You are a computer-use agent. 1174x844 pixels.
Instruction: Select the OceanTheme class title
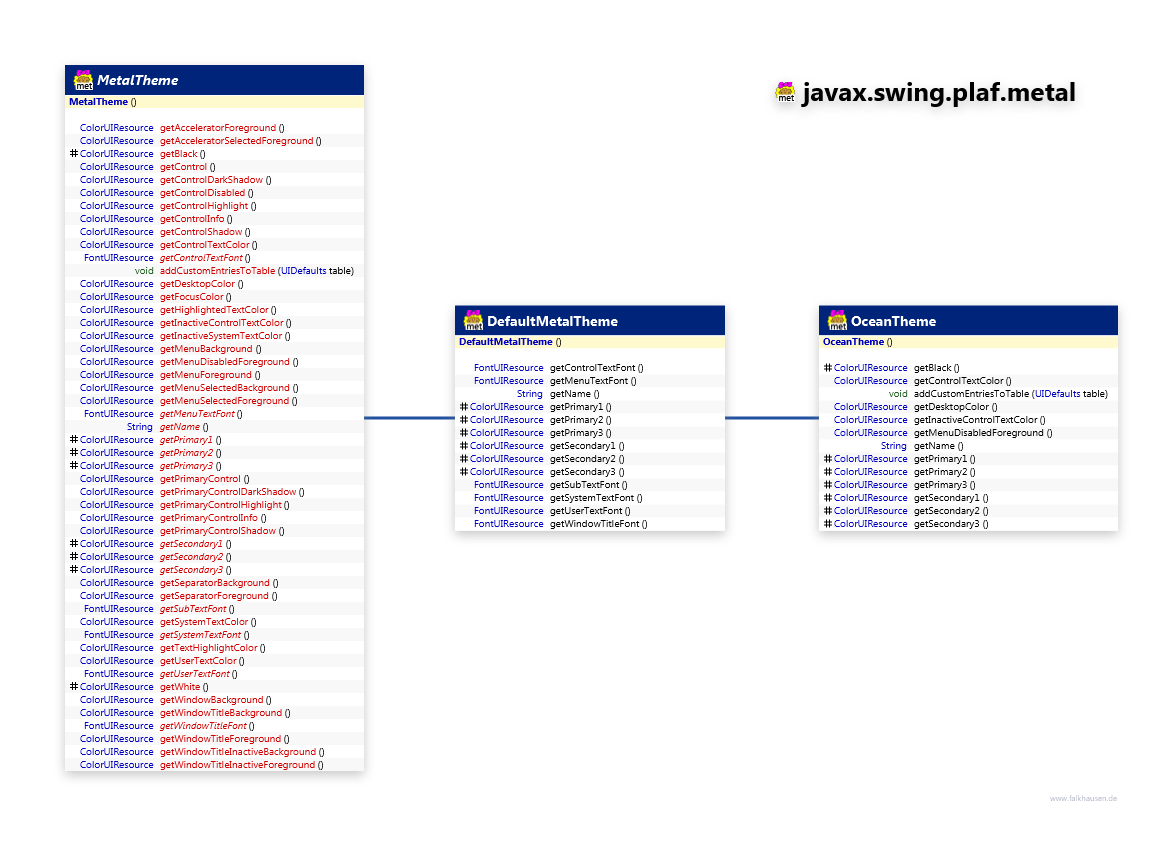893,321
